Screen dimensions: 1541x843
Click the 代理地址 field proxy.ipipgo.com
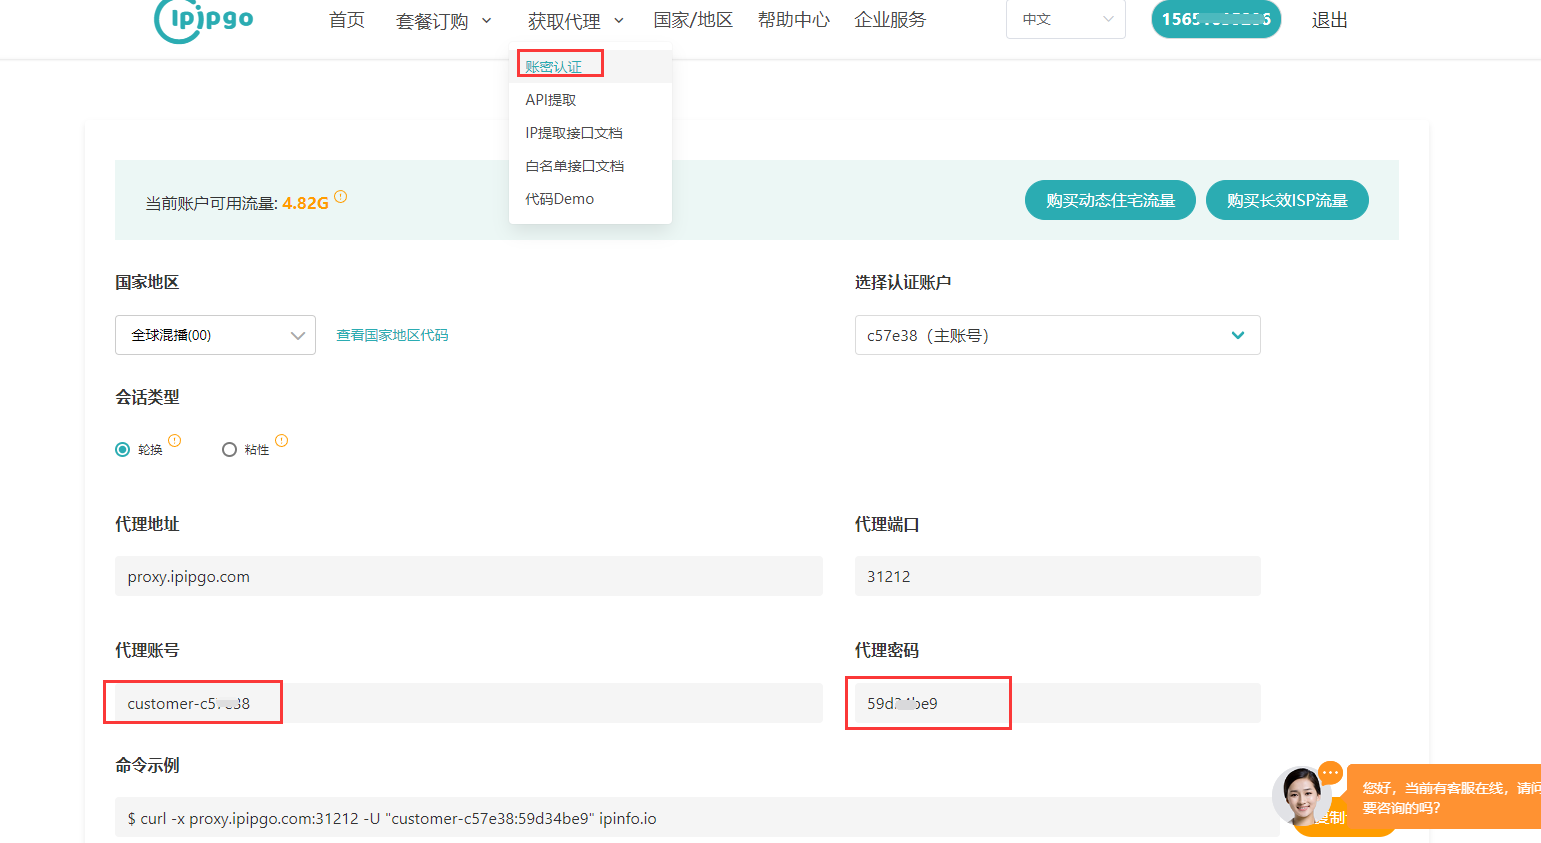[x=469, y=576]
